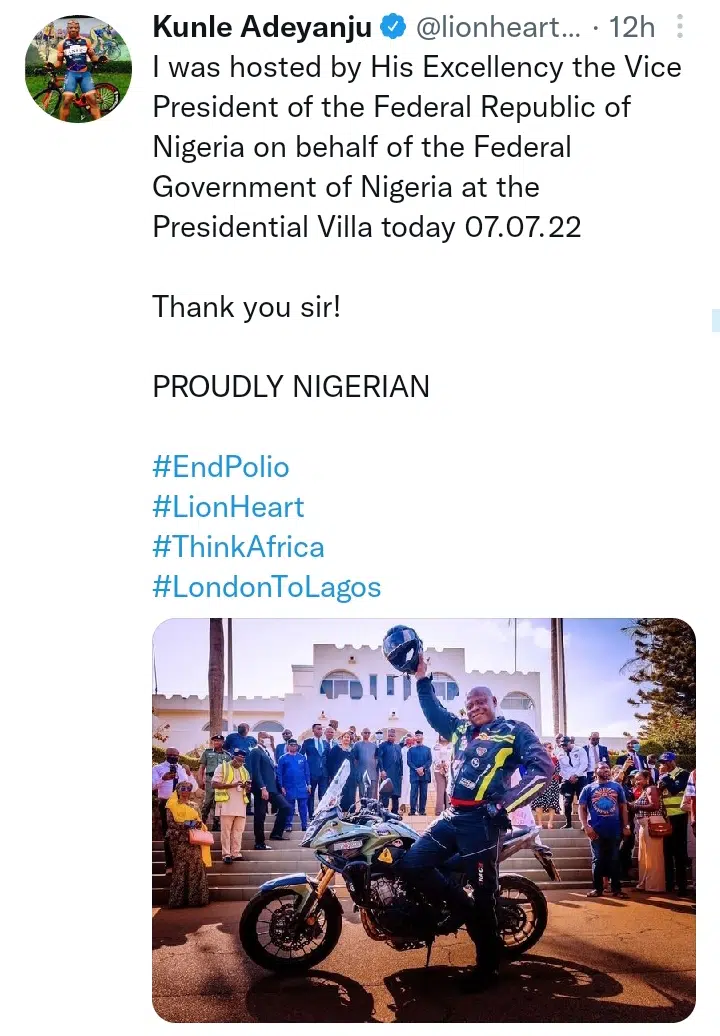Click the raised helmet in the photo
This screenshot has width=720, height=1036.
tap(403, 647)
